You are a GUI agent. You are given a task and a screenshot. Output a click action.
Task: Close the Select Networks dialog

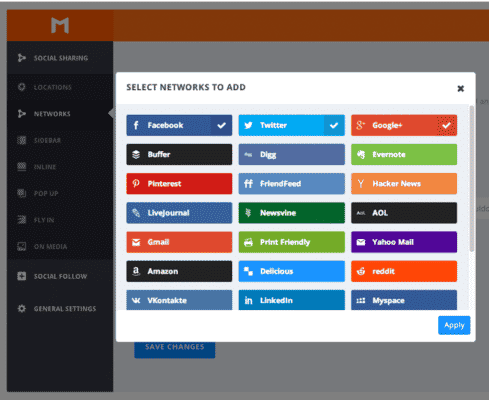tap(461, 88)
